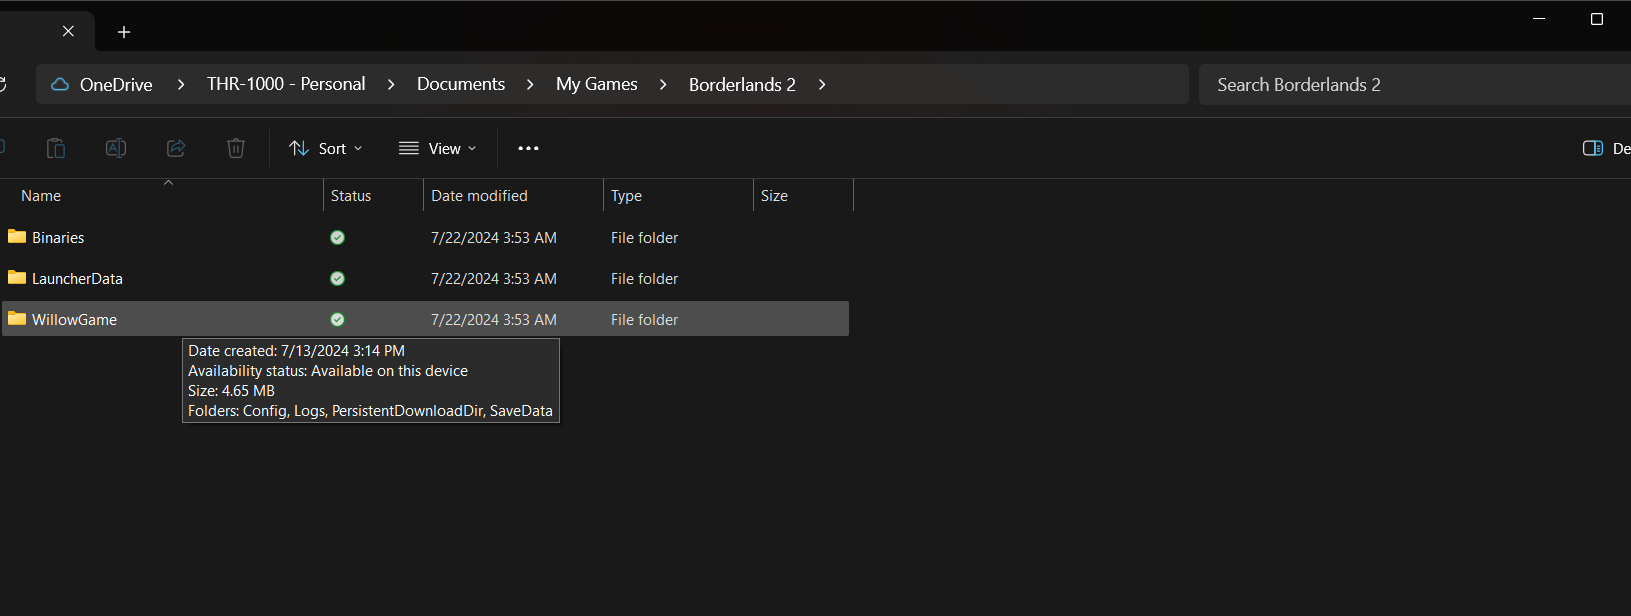Navigate to My Games breadcrumb
This screenshot has width=1631, height=616.
click(597, 84)
